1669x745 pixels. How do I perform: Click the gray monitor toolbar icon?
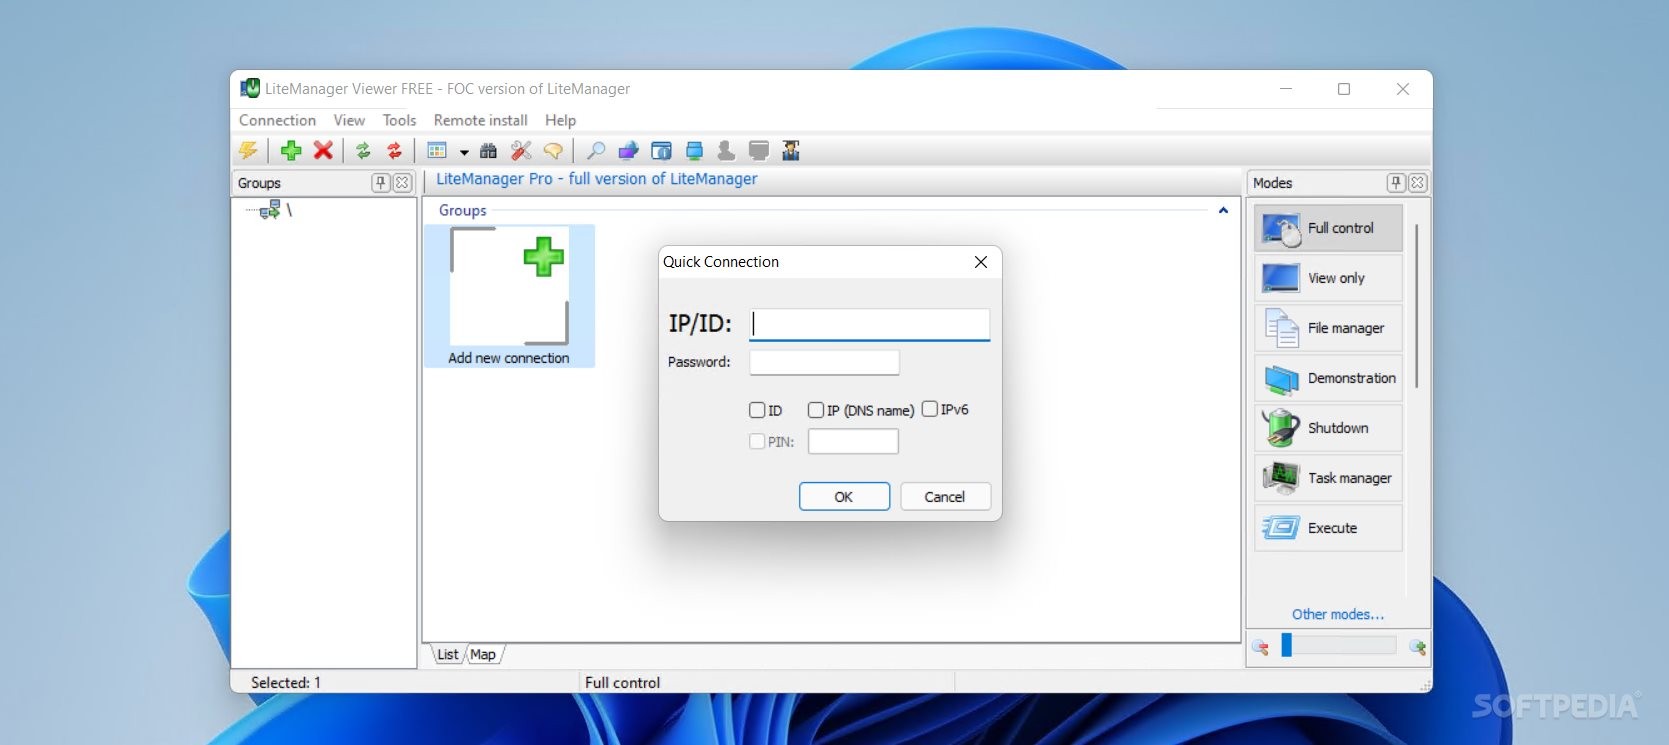[759, 151]
